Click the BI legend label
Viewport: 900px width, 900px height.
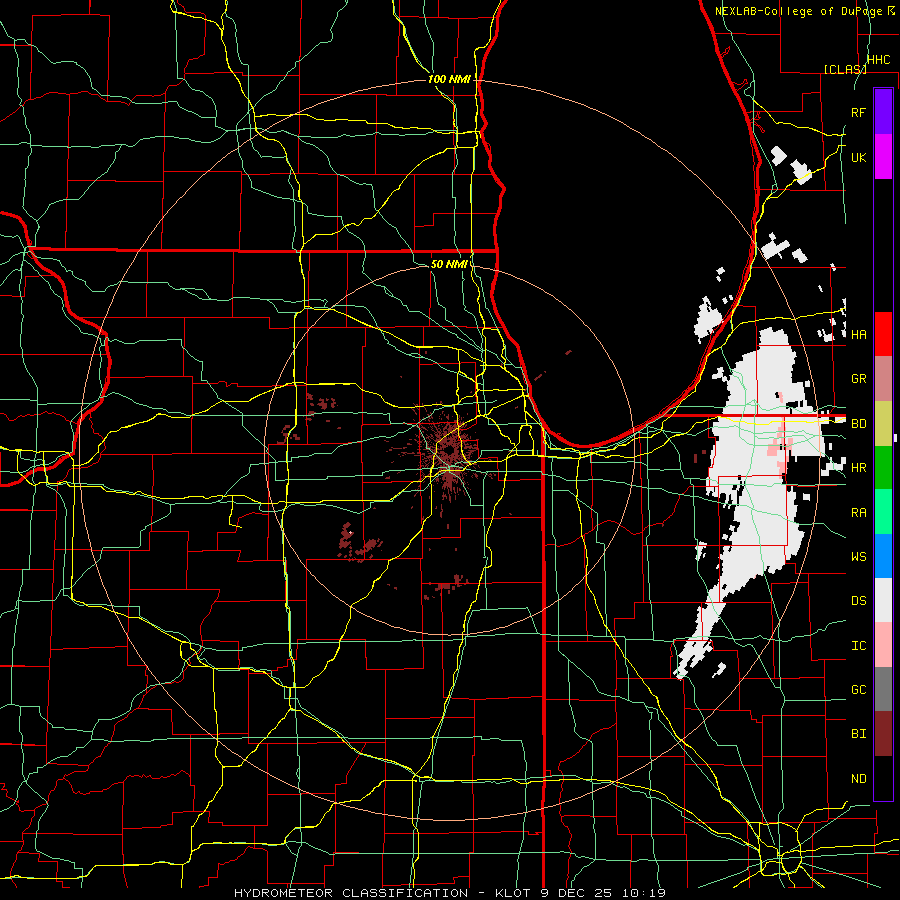tap(858, 734)
